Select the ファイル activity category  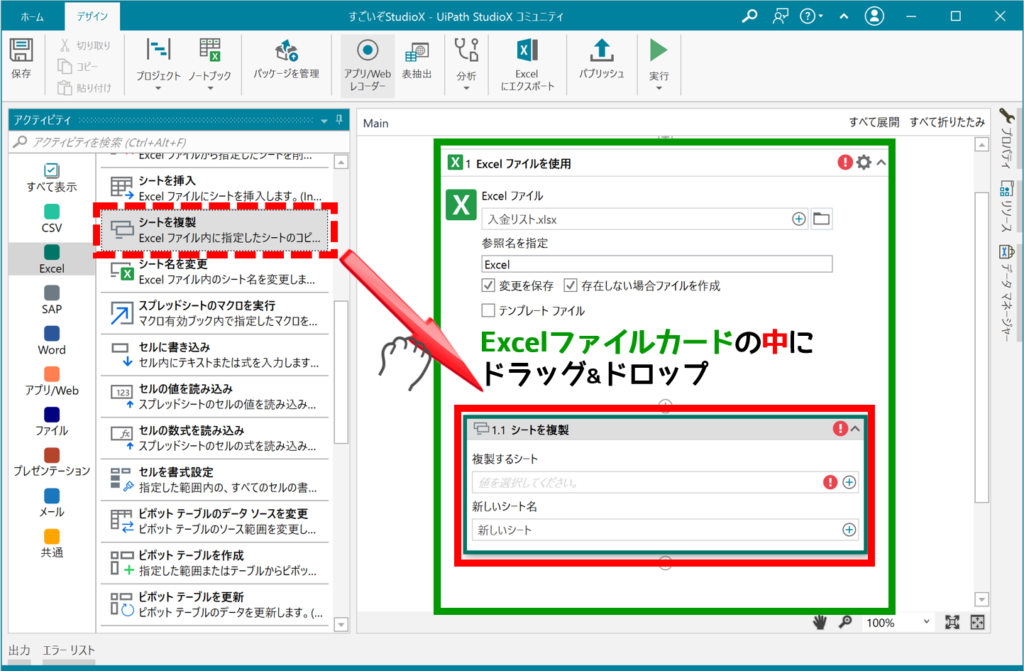[52, 421]
